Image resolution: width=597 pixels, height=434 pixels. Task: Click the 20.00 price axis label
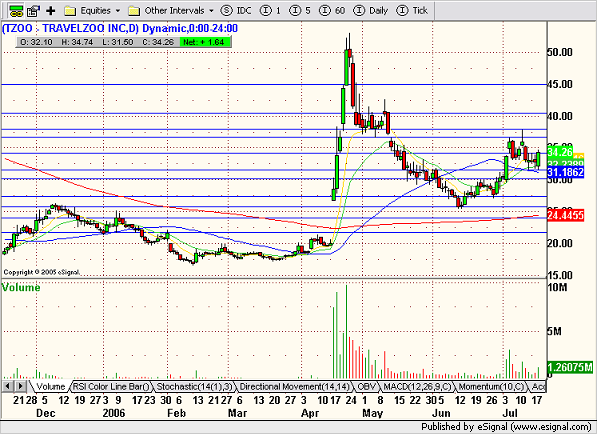pyautogui.click(x=560, y=243)
